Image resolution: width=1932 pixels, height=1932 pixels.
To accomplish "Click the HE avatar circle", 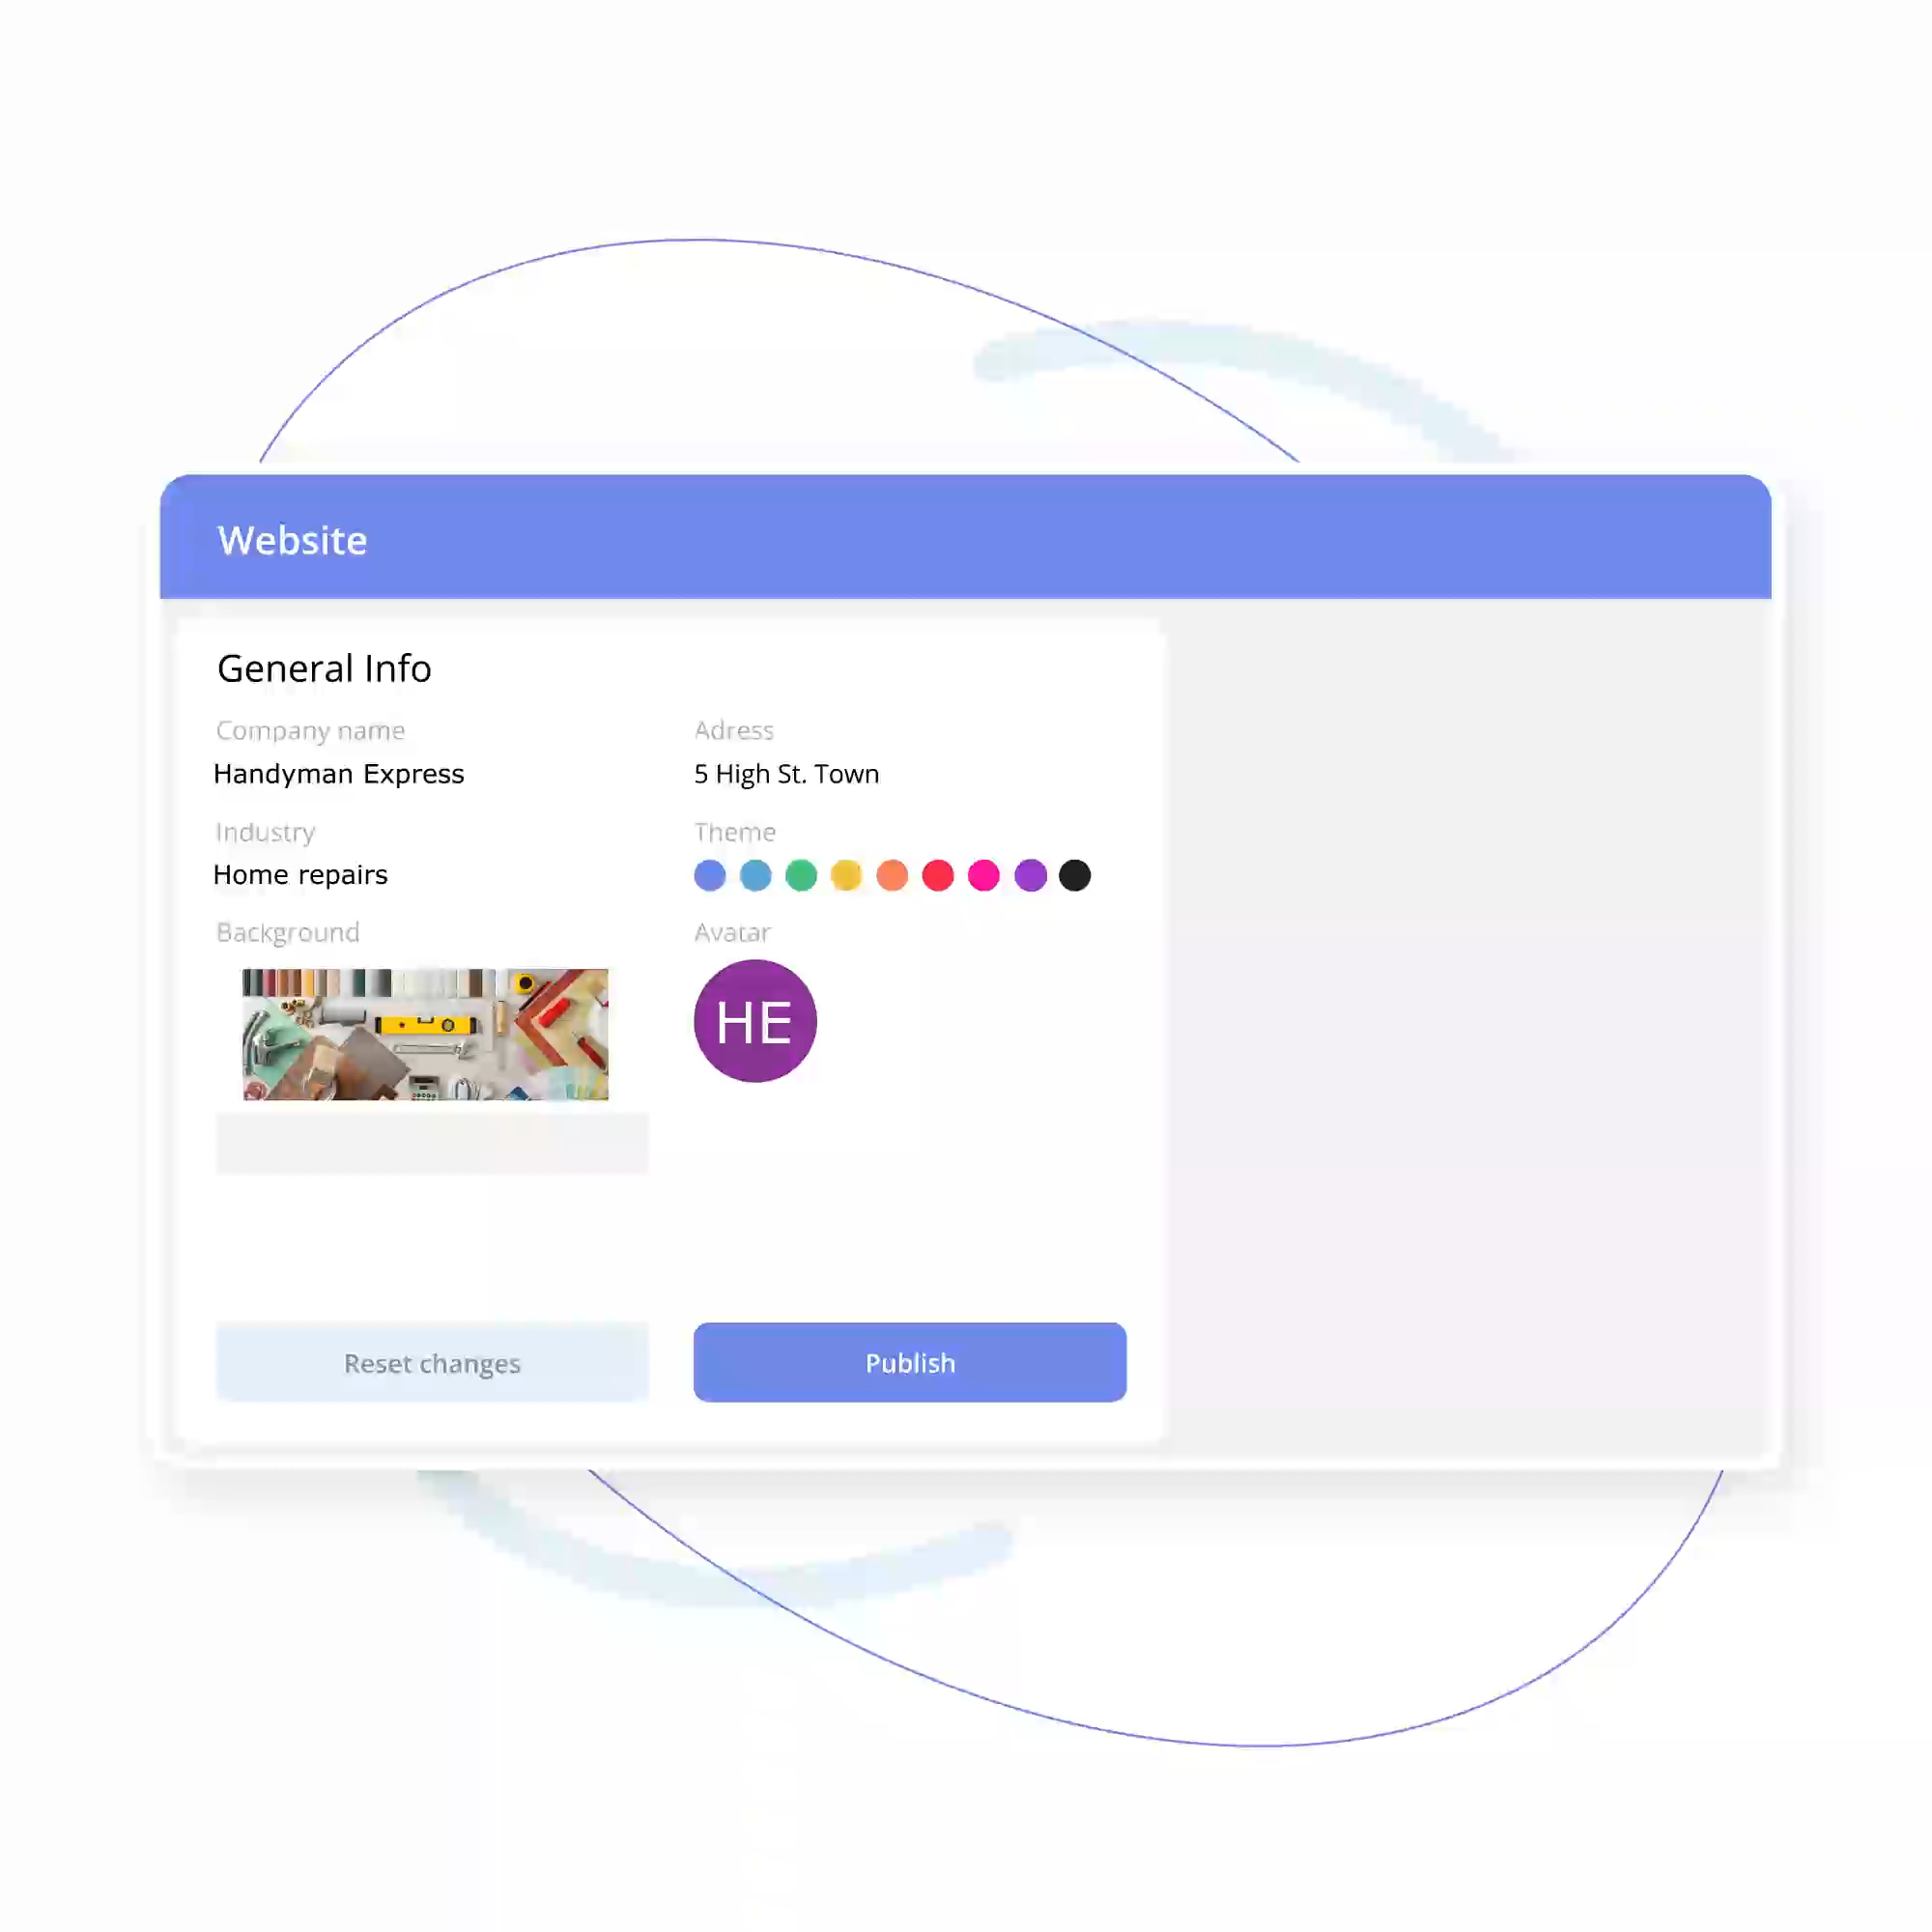I will (x=755, y=1021).
